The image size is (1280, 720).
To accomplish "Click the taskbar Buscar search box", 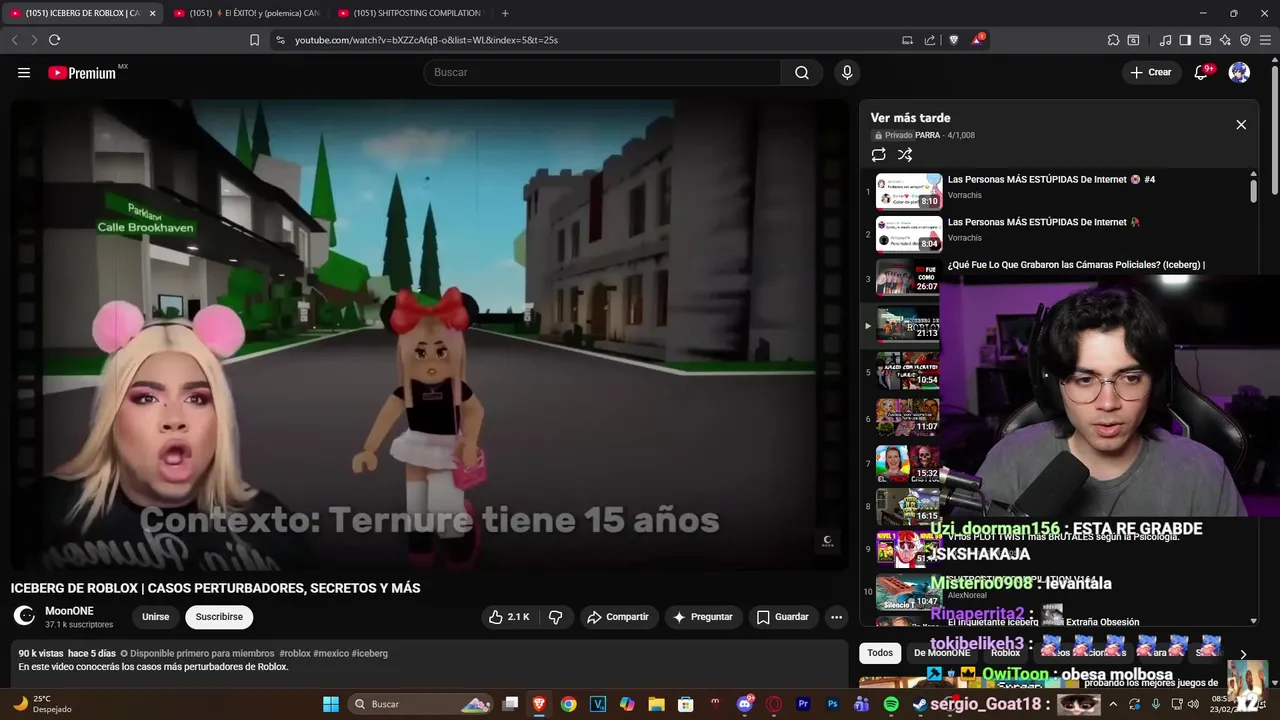I will point(420,704).
